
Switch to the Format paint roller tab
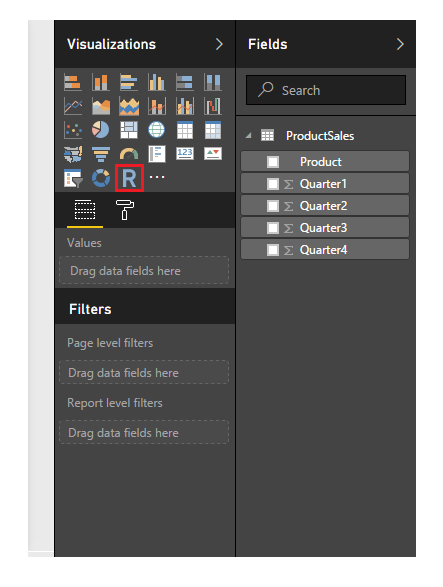pos(125,210)
